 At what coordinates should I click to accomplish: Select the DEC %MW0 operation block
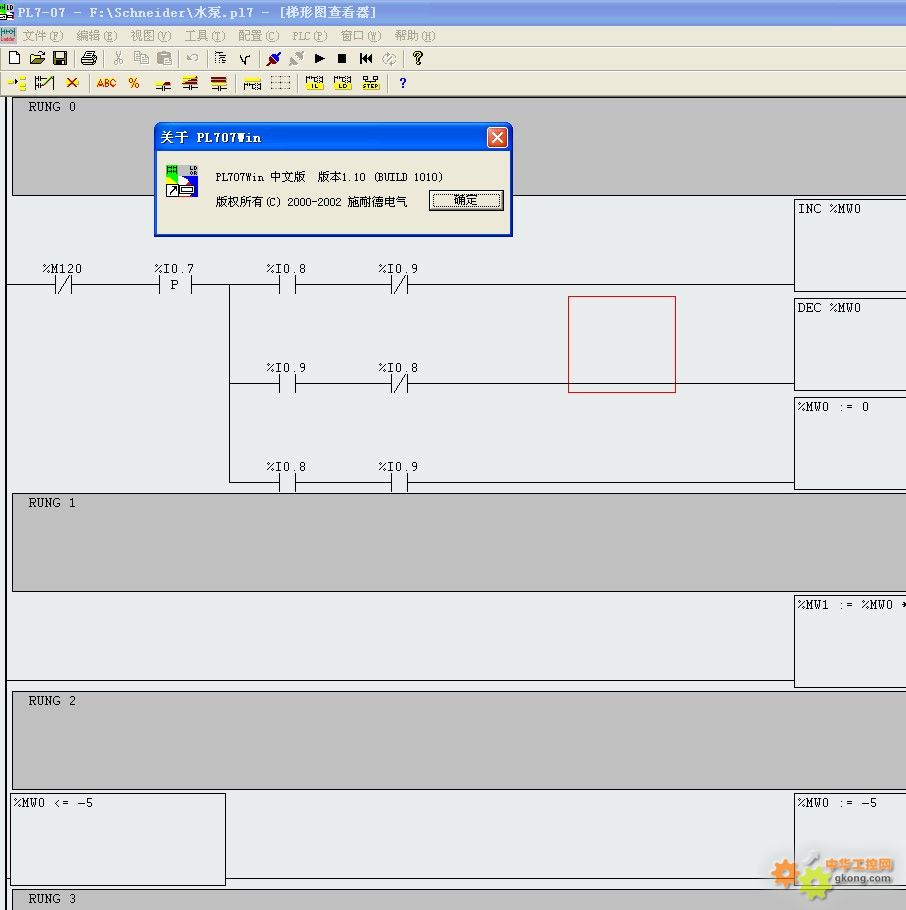[x=850, y=344]
